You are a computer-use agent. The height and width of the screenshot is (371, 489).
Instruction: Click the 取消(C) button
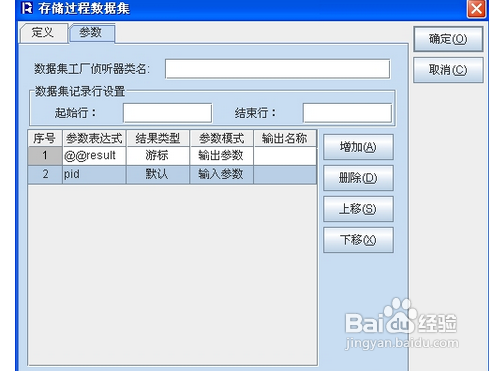448,70
